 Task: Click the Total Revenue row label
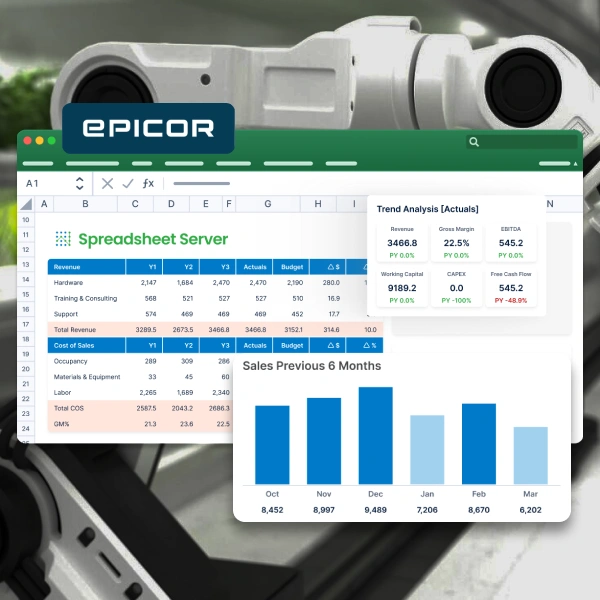75,330
